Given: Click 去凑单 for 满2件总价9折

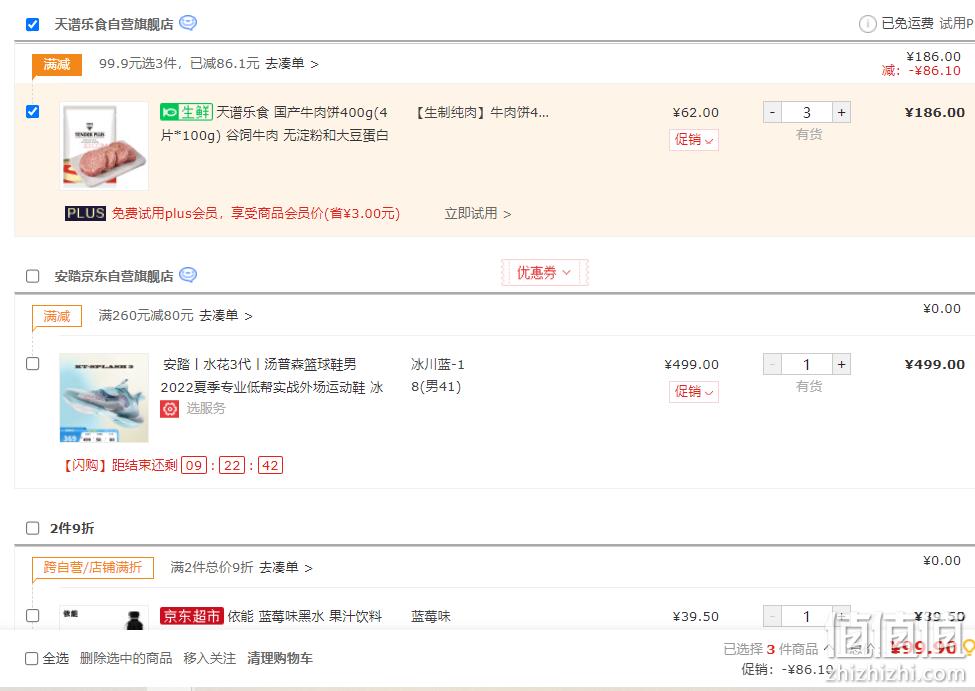Looking at the screenshot, I should pos(285,567).
